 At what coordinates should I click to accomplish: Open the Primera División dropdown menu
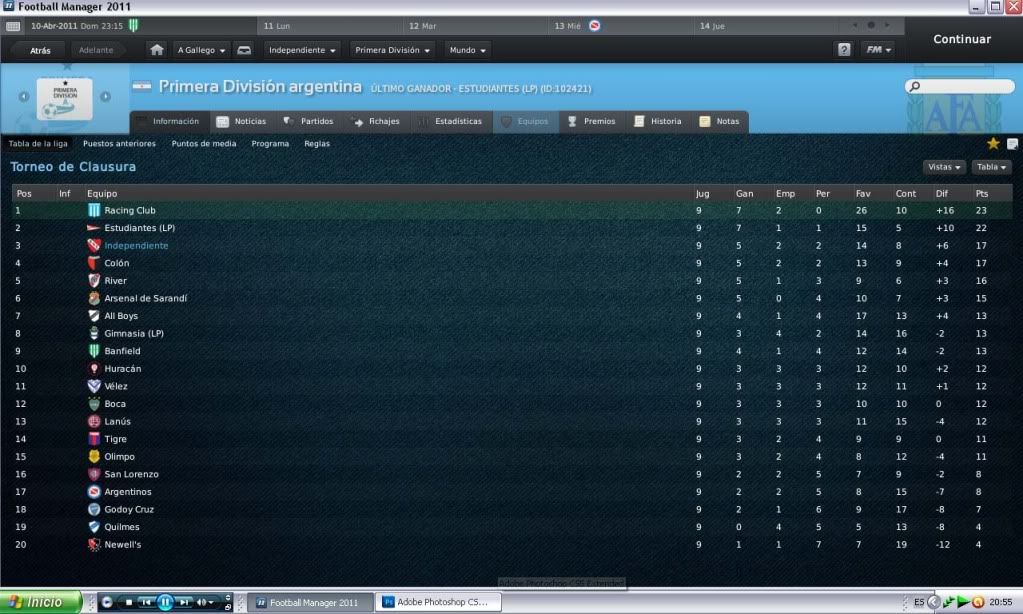pyautogui.click(x=392, y=50)
